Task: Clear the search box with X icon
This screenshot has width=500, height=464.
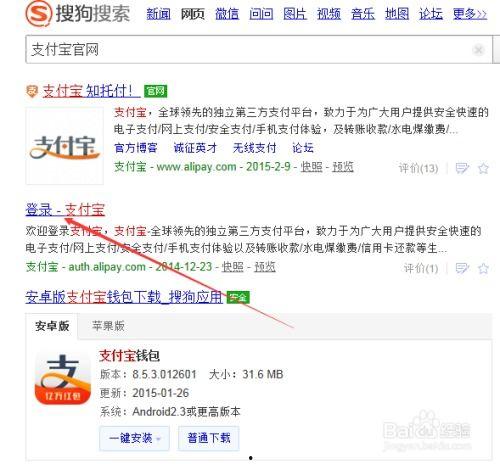Action: click(x=478, y=50)
